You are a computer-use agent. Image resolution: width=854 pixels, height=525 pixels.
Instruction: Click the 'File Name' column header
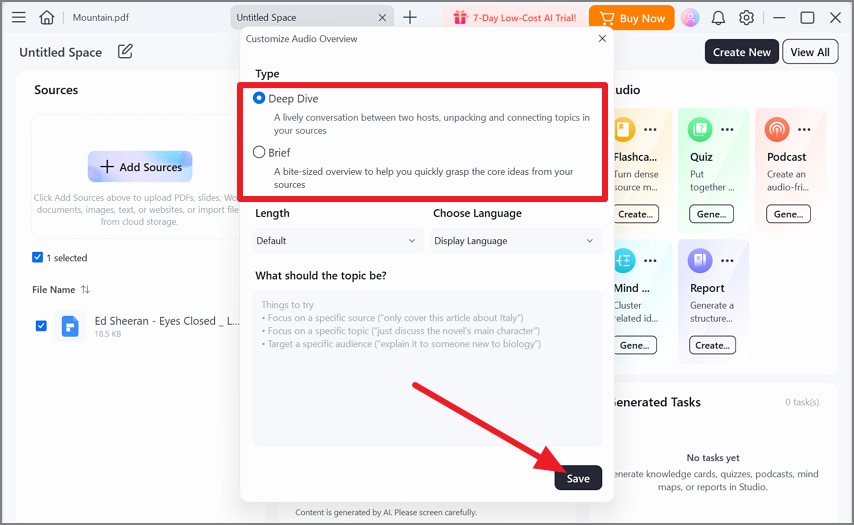[53, 290]
